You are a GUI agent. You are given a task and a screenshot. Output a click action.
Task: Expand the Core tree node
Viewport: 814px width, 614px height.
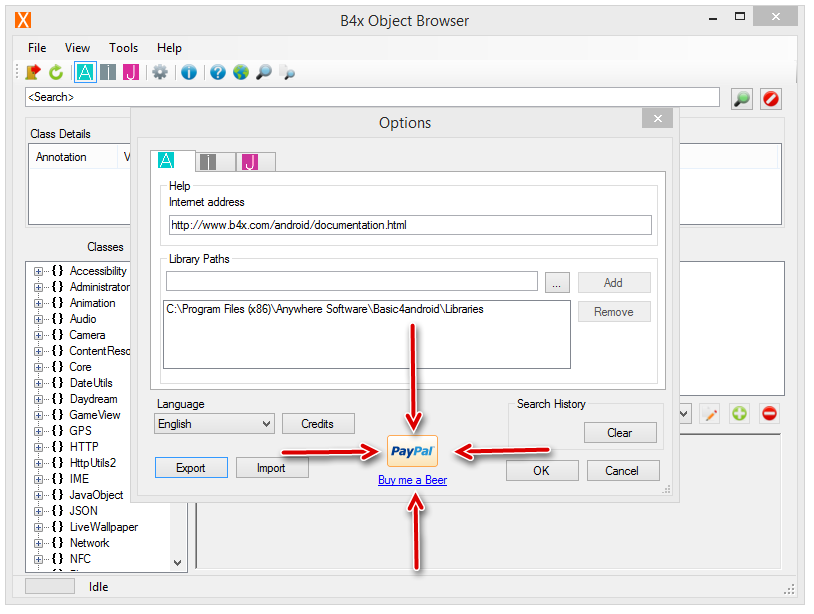[x=38, y=367]
